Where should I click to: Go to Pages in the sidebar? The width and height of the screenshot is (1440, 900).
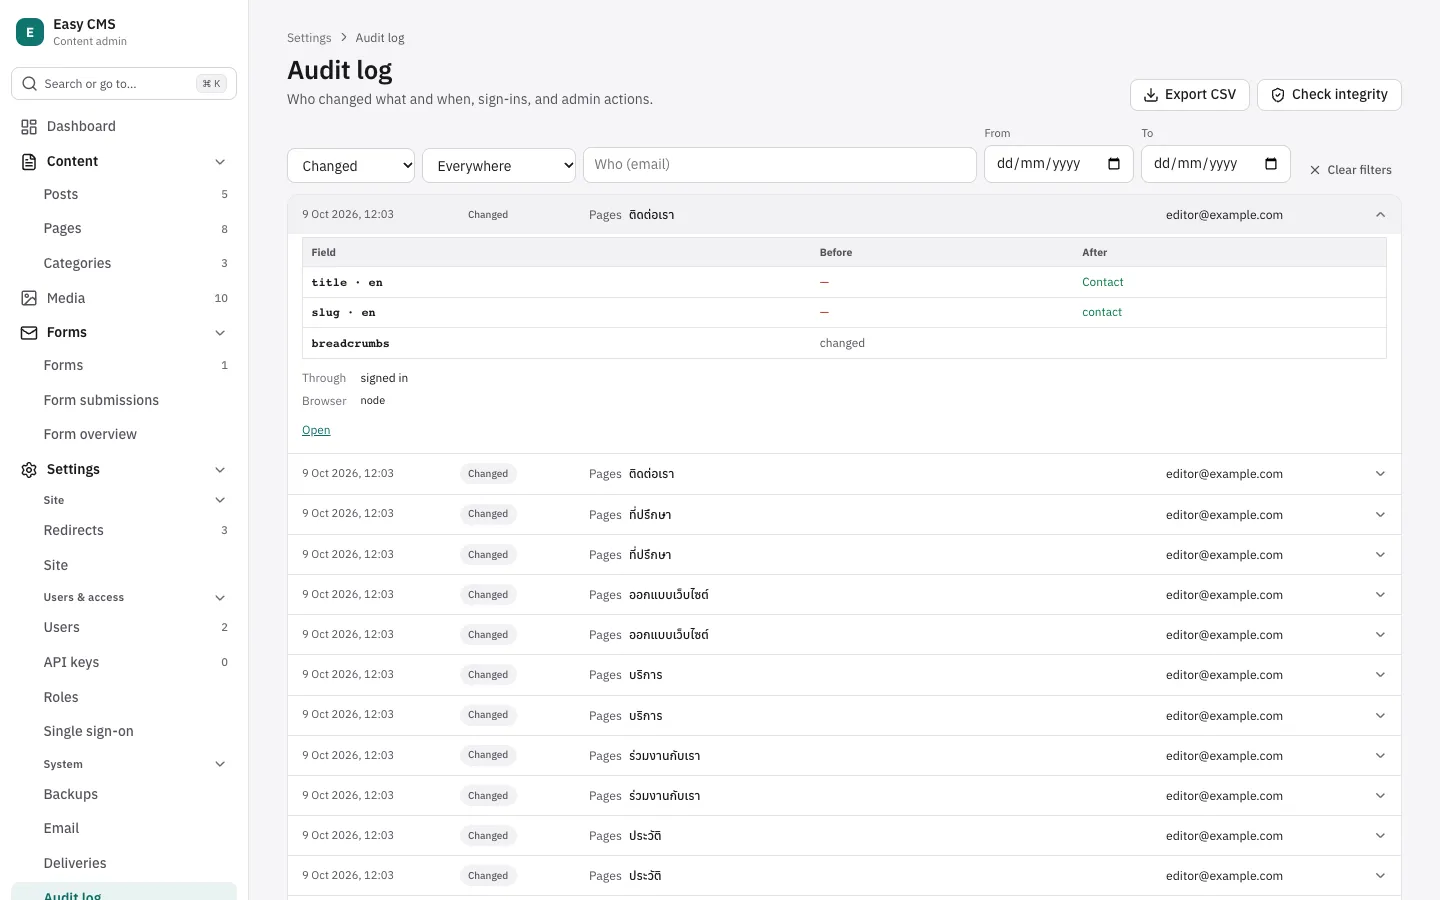tap(124, 228)
